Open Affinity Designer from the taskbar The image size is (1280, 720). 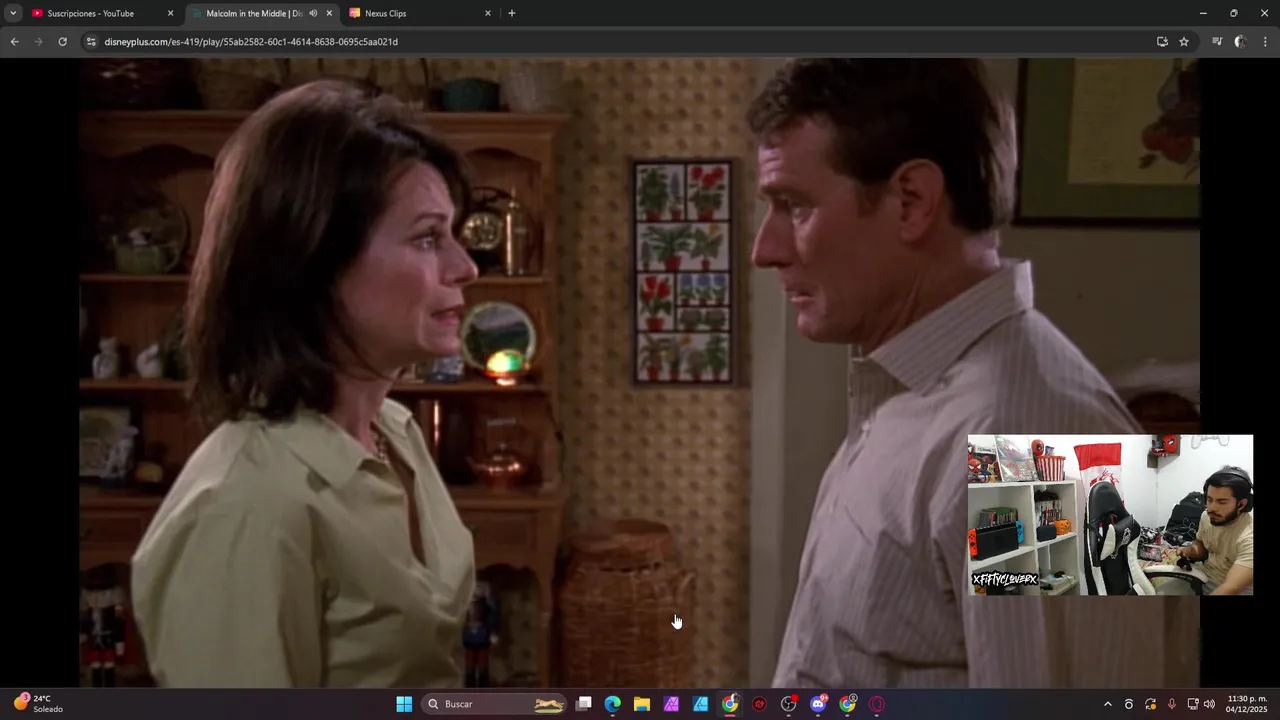701,704
